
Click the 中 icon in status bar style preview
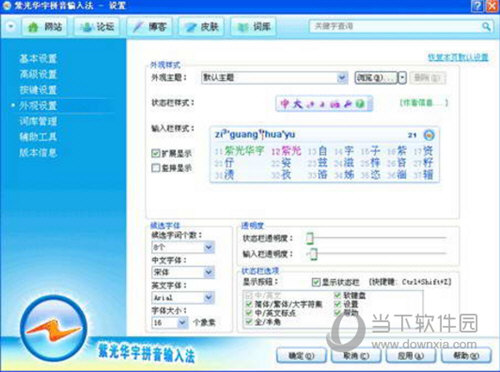[285, 104]
